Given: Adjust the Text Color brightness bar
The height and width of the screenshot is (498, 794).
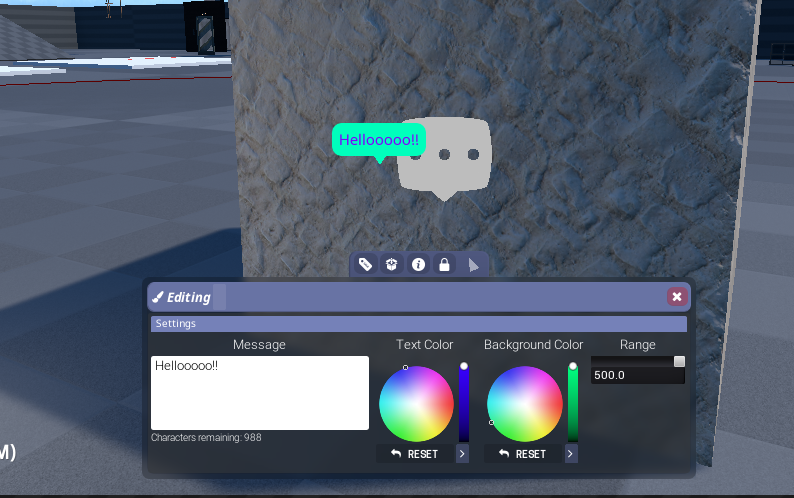Looking at the screenshot, I should tap(464, 403).
